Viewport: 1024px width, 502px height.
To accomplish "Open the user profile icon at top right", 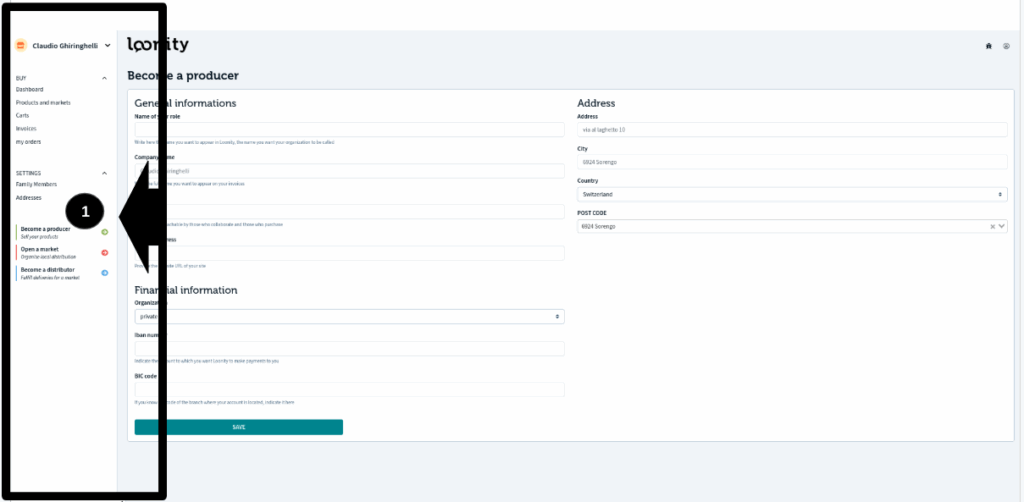I will pyautogui.click(x=1006, y=46).
